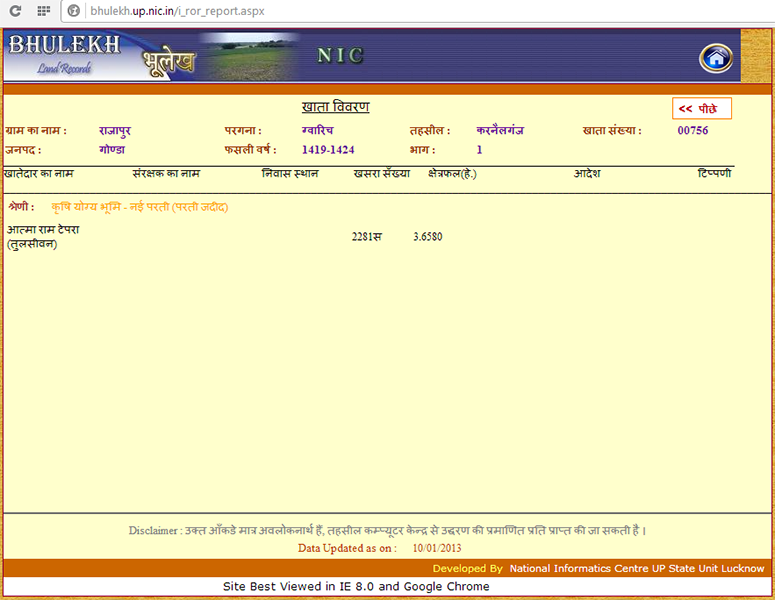The image size is (775, 600).
Task: Click the site information icon beside the URL
Action: [x=75, y=11]
